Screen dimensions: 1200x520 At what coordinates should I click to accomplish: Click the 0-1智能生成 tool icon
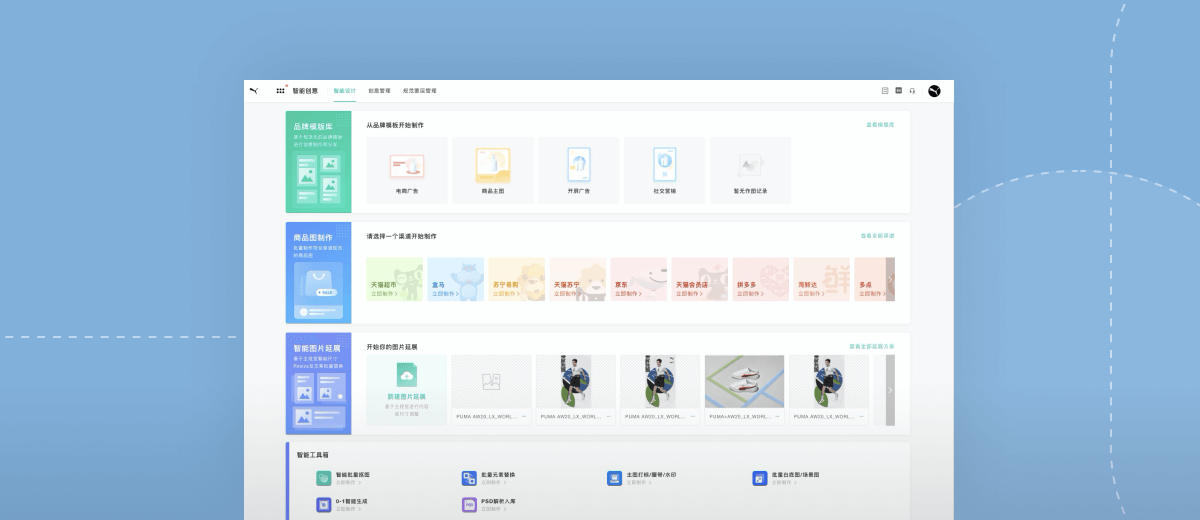click(324, 505)
